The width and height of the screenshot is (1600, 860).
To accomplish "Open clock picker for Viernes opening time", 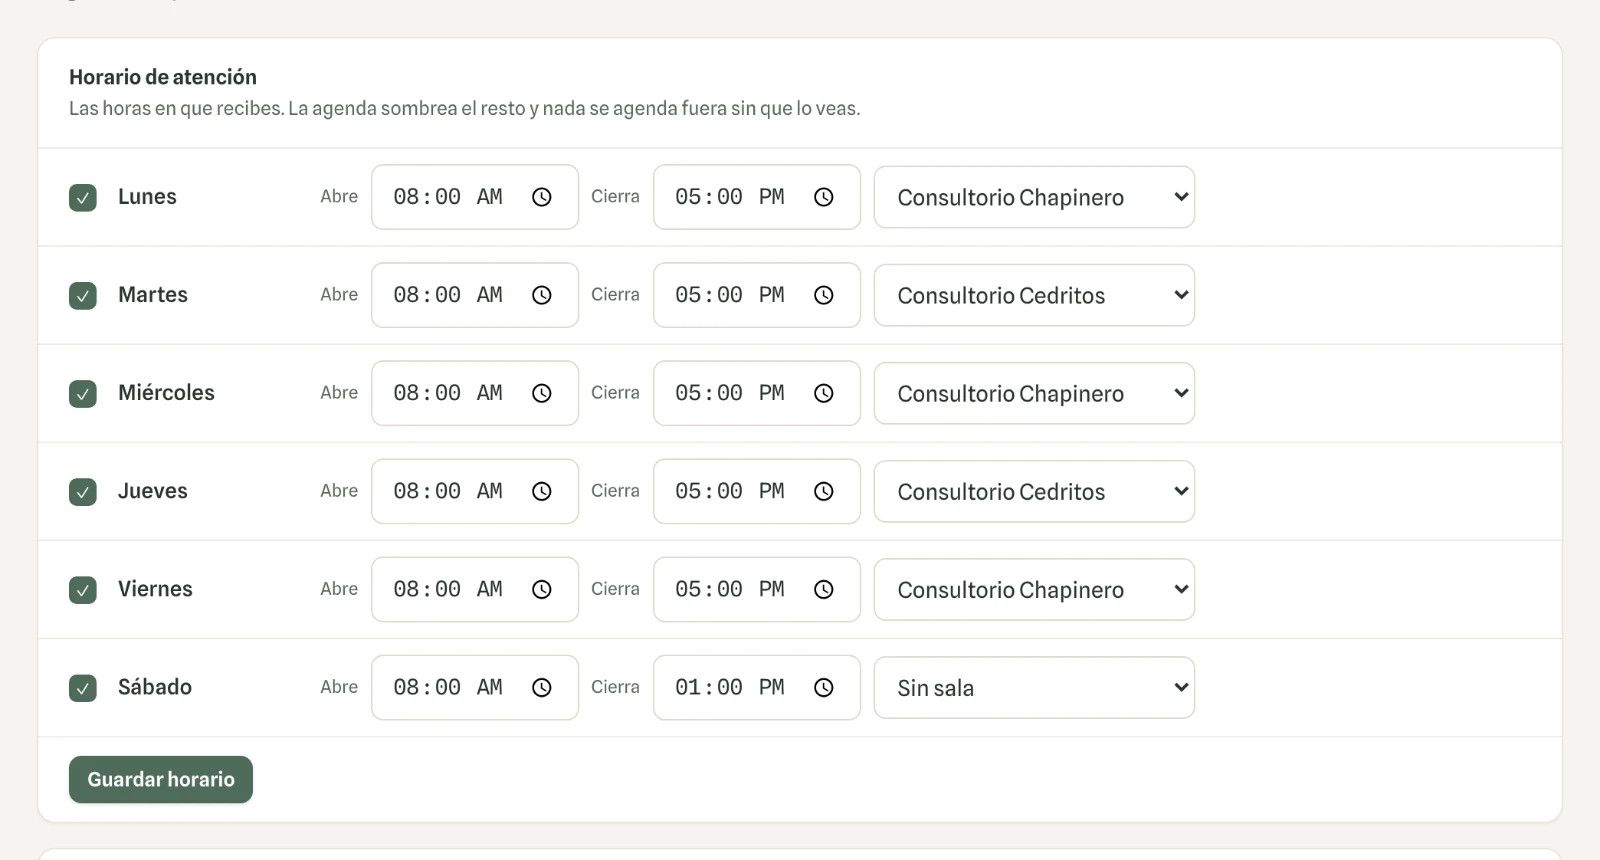I will click(x=541, y=589).
